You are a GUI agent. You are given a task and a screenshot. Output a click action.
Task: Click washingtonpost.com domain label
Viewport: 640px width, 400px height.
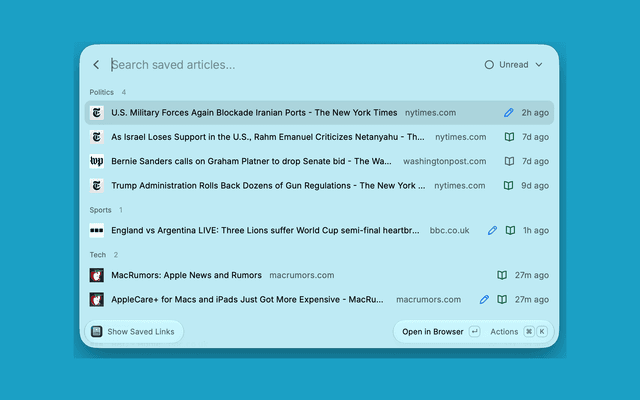tap(444, 161)
